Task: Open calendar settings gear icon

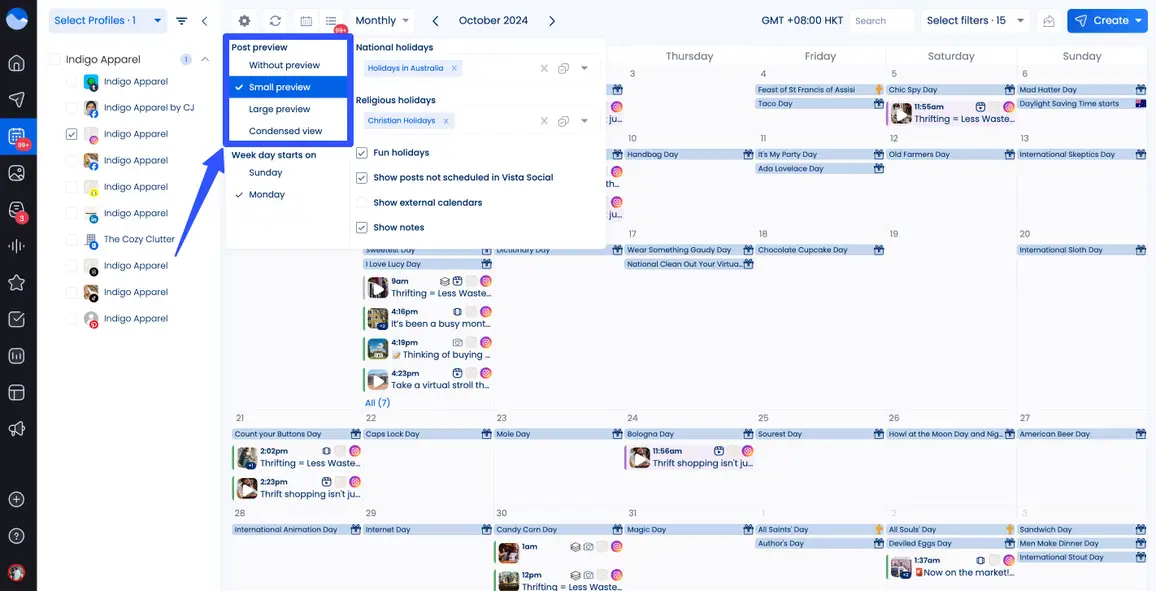Action: [x=245, y=21]
